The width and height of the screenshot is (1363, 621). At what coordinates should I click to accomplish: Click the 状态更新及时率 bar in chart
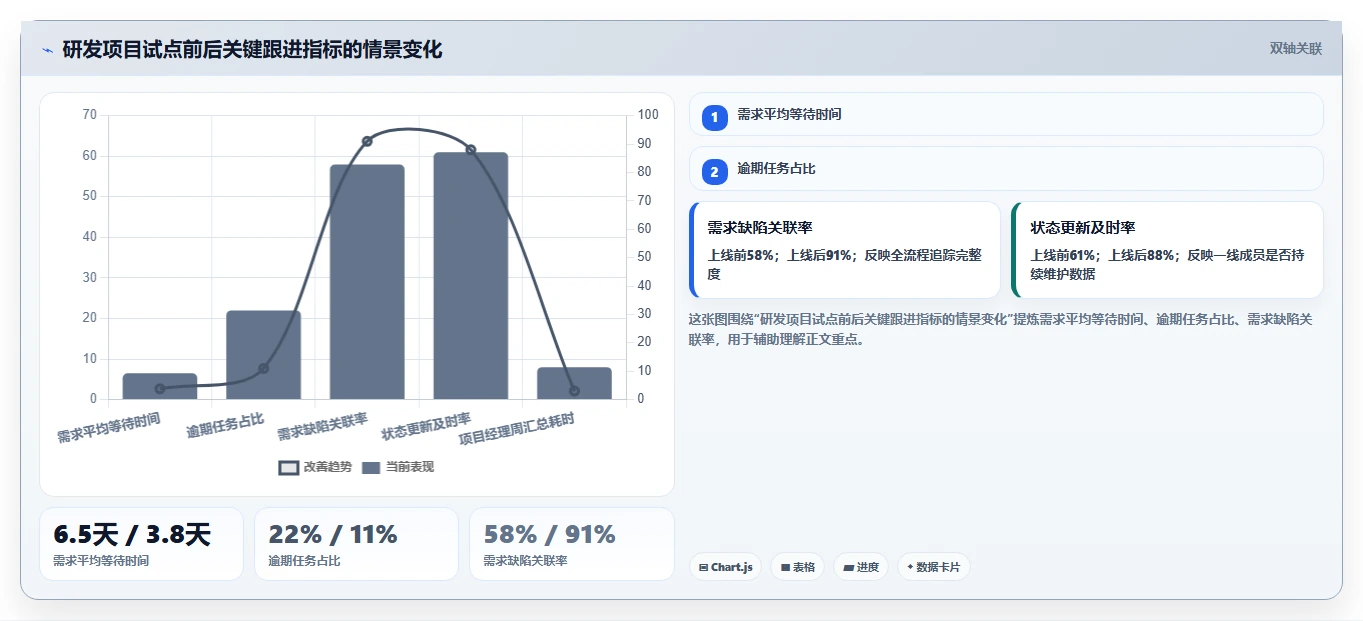coord(470,276)
